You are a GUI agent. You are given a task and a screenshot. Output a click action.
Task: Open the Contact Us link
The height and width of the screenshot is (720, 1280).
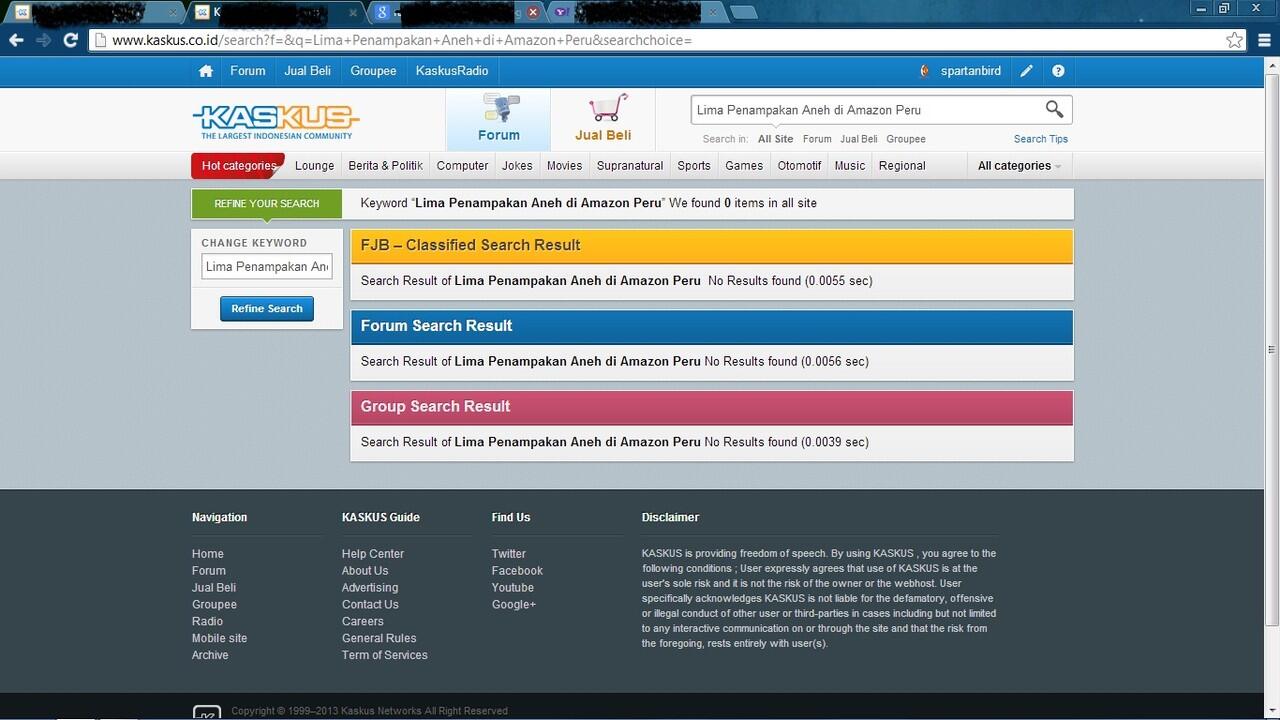(x=370, y=605)
